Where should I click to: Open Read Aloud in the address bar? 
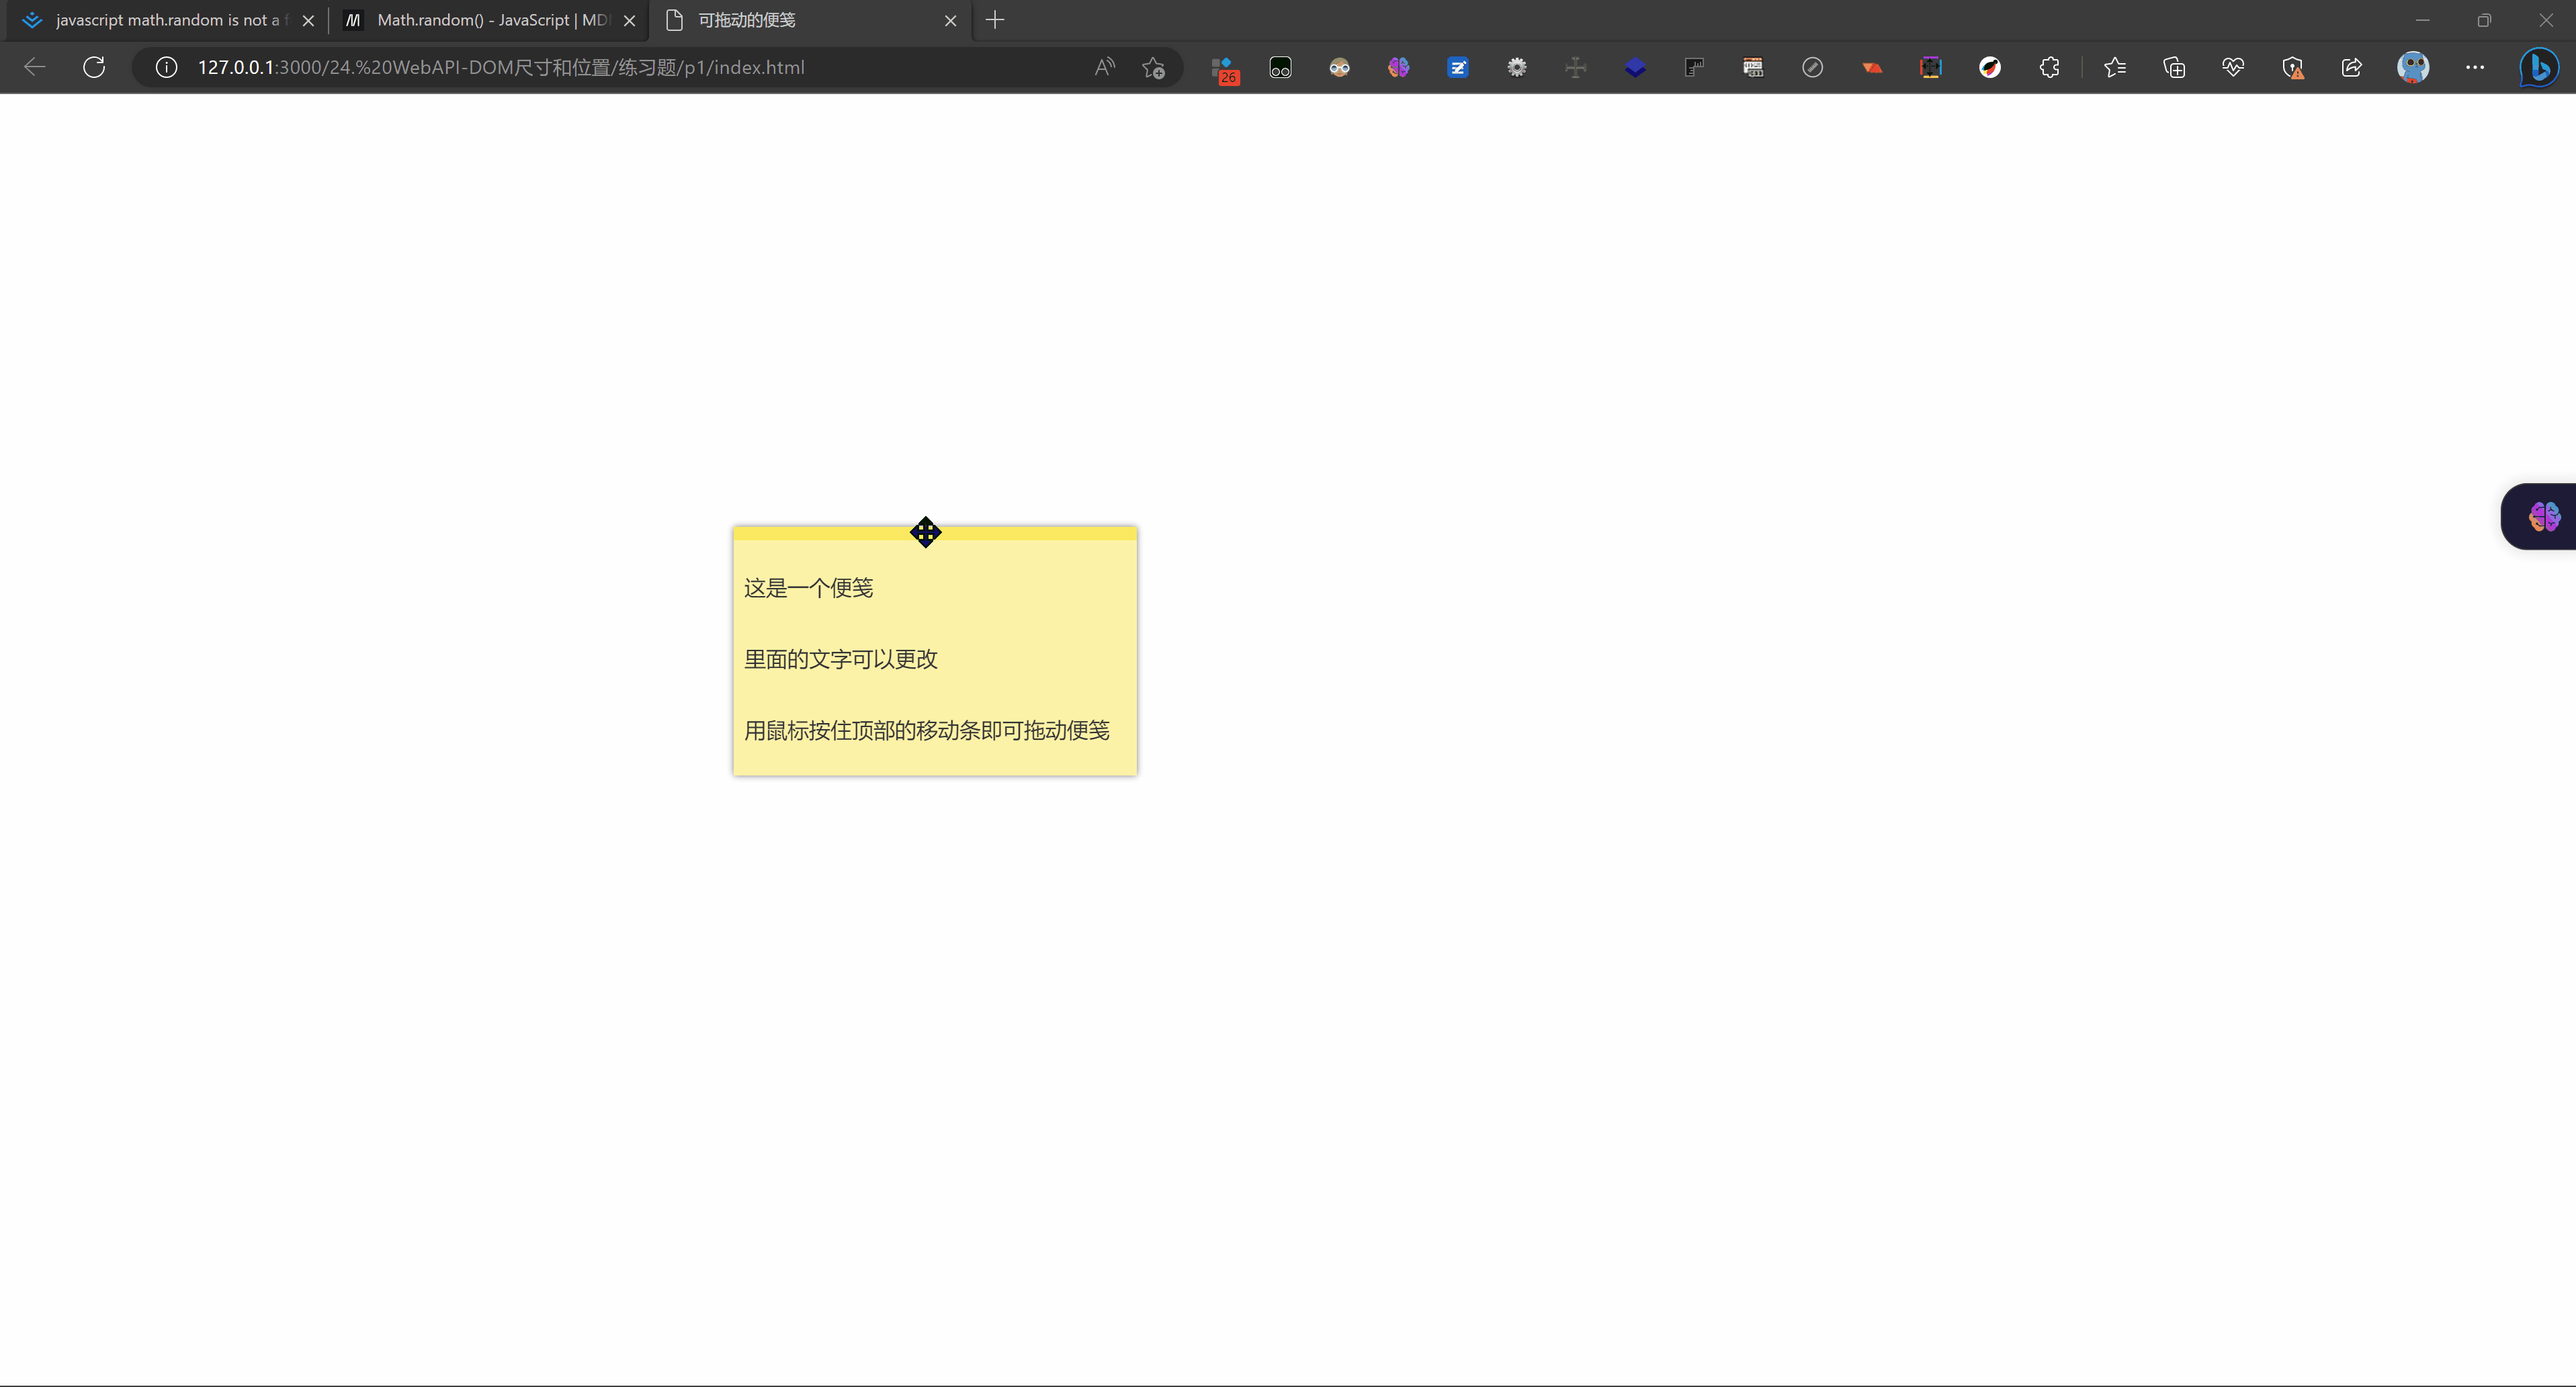point(1104,67)
